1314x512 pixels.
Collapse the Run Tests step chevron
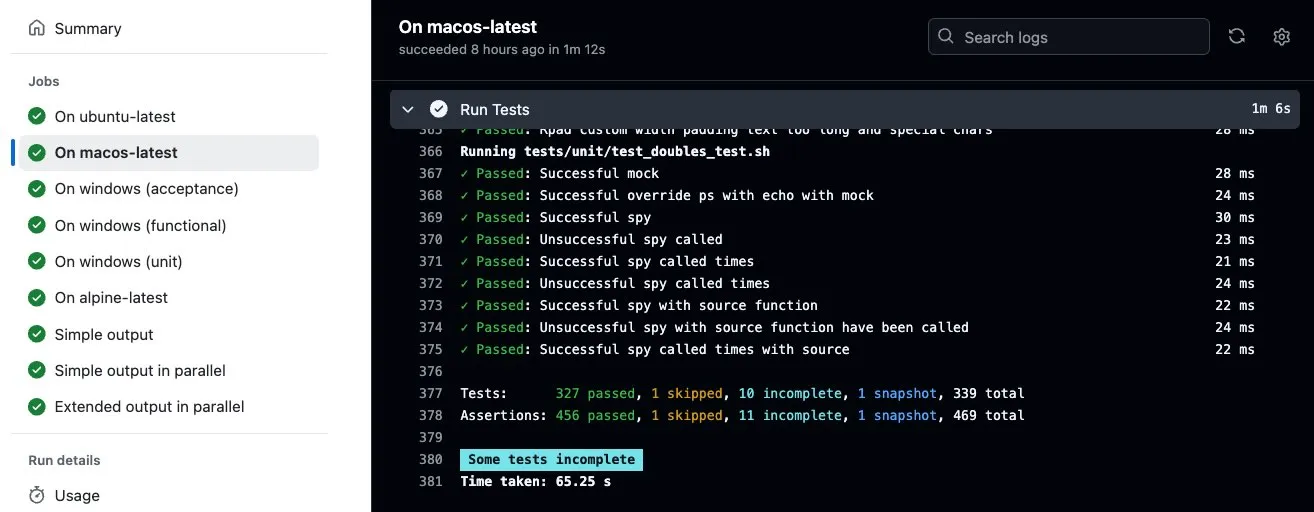[x=408, y=109]
